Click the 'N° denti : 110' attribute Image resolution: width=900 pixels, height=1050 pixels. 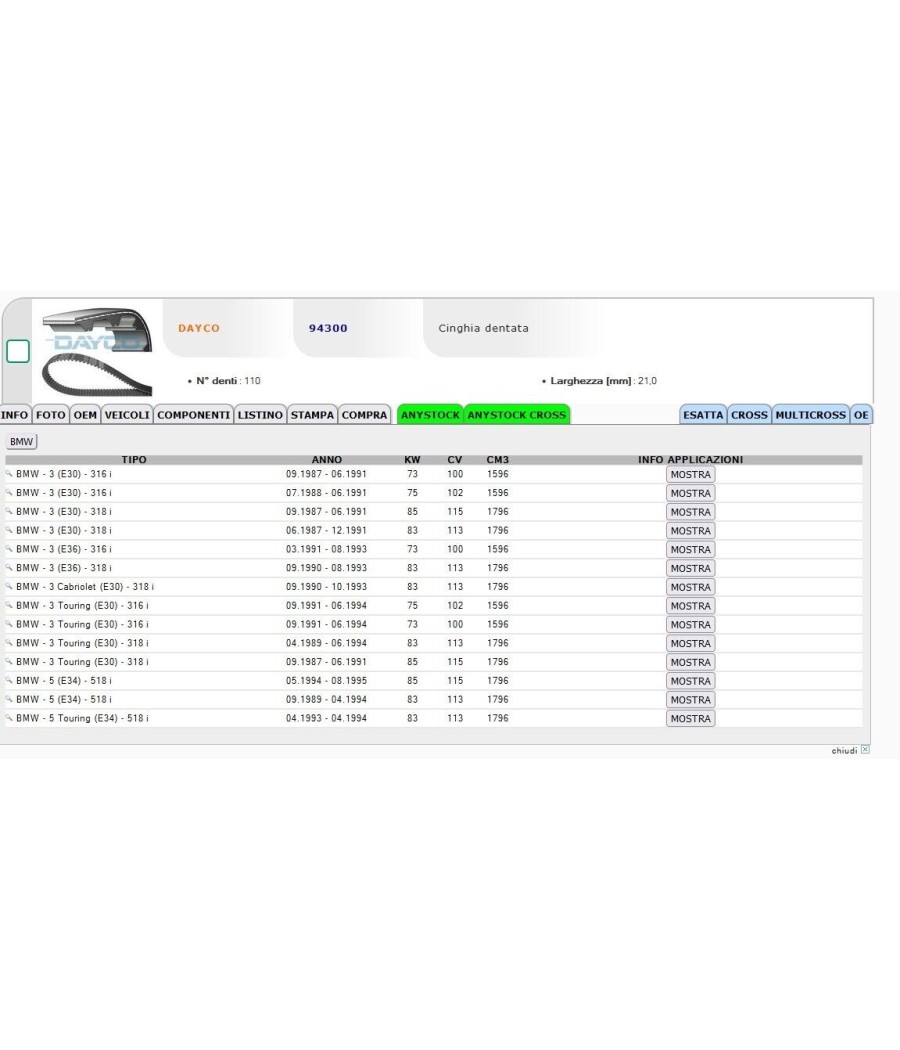pyautogui.click(x=224, y=380)
